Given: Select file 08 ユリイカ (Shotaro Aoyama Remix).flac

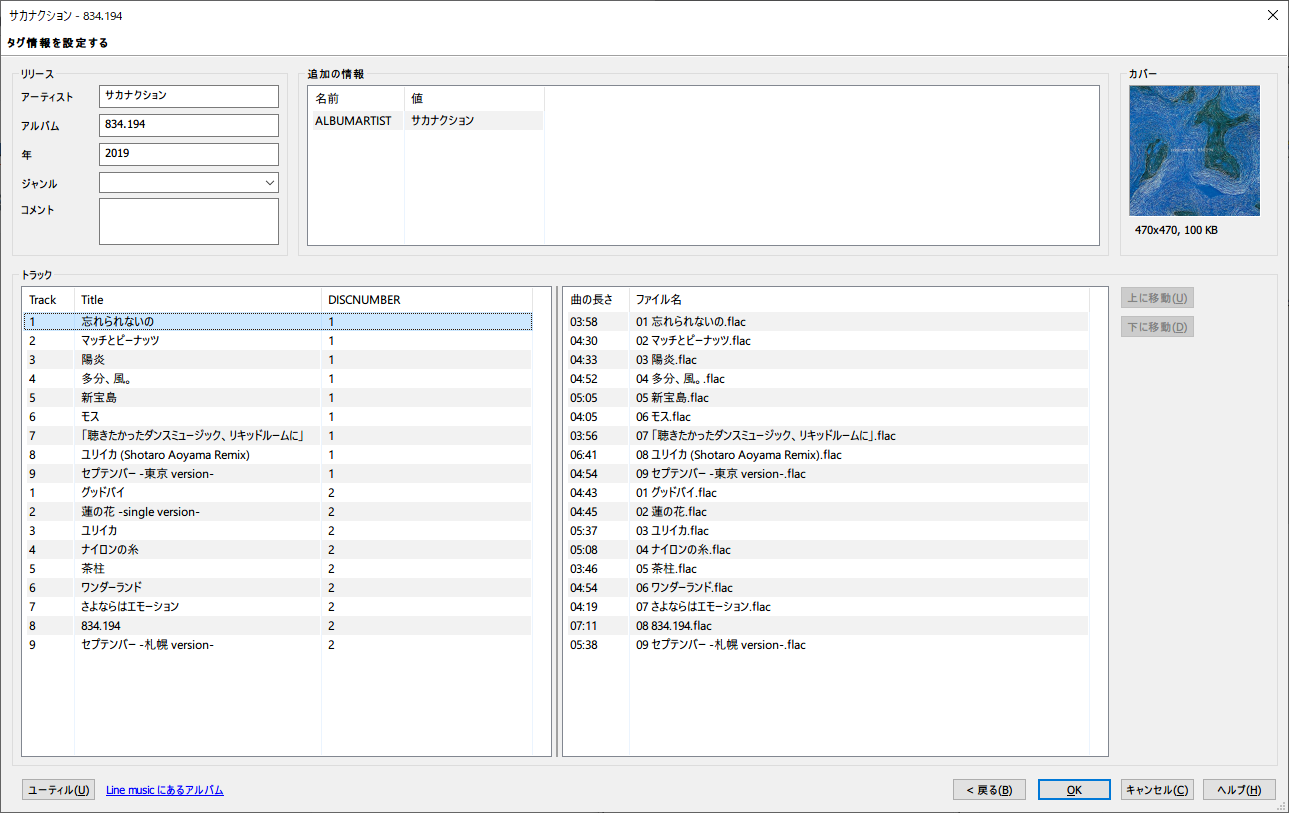Looking at the screenshot, I should click(x=739, y=455).
